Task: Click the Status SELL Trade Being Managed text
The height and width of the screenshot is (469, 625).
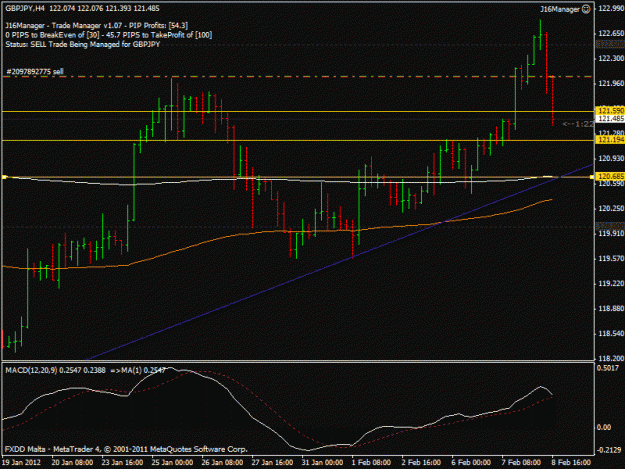Action: pos(83,44)
